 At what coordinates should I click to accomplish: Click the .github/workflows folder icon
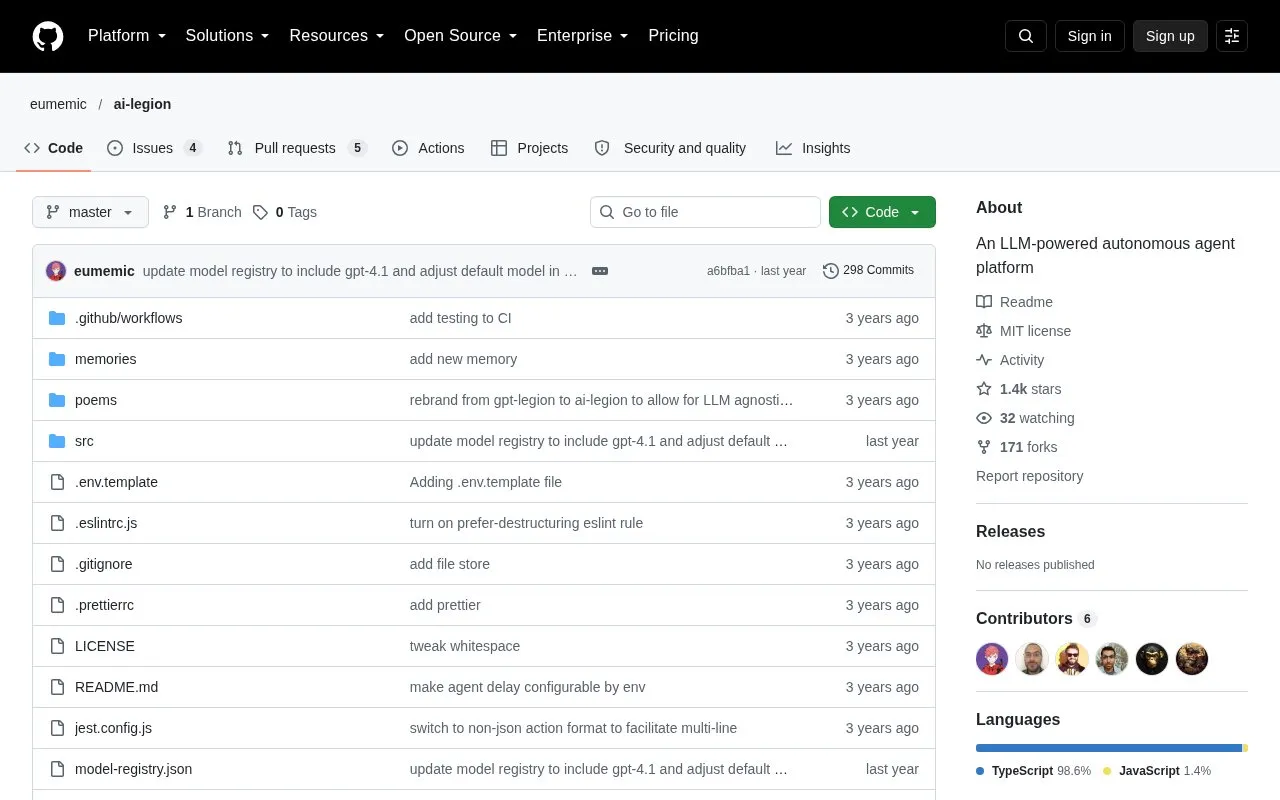tap(57, 318)
